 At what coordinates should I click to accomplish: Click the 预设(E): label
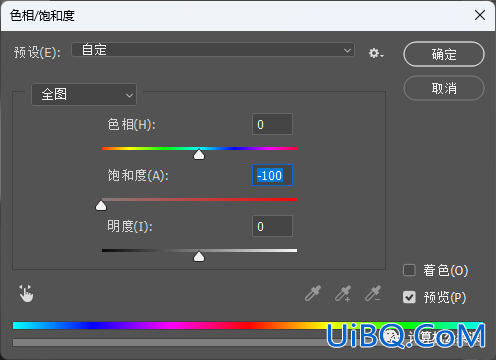click(x=37, y=52)
